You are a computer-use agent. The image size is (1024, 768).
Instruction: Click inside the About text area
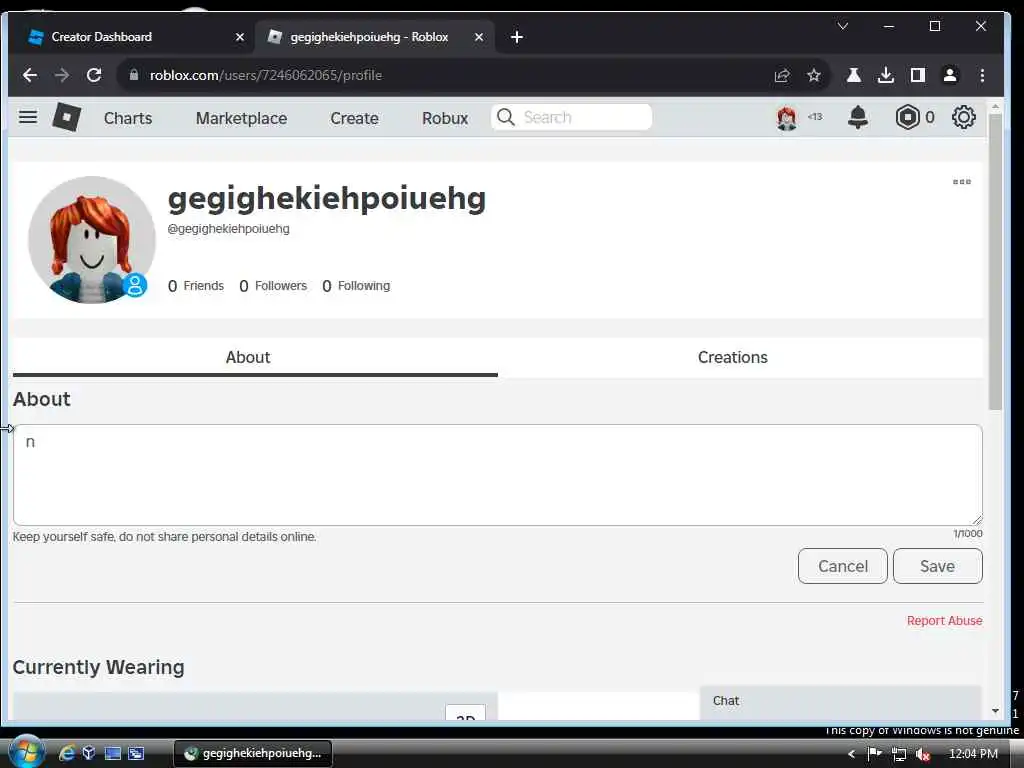tap(498, 475)
